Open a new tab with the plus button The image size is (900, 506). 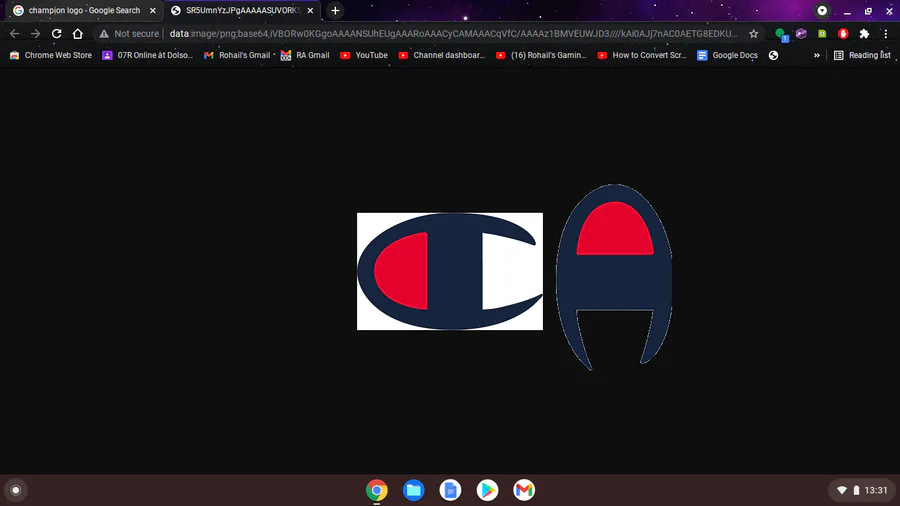(x=335, y=11)
